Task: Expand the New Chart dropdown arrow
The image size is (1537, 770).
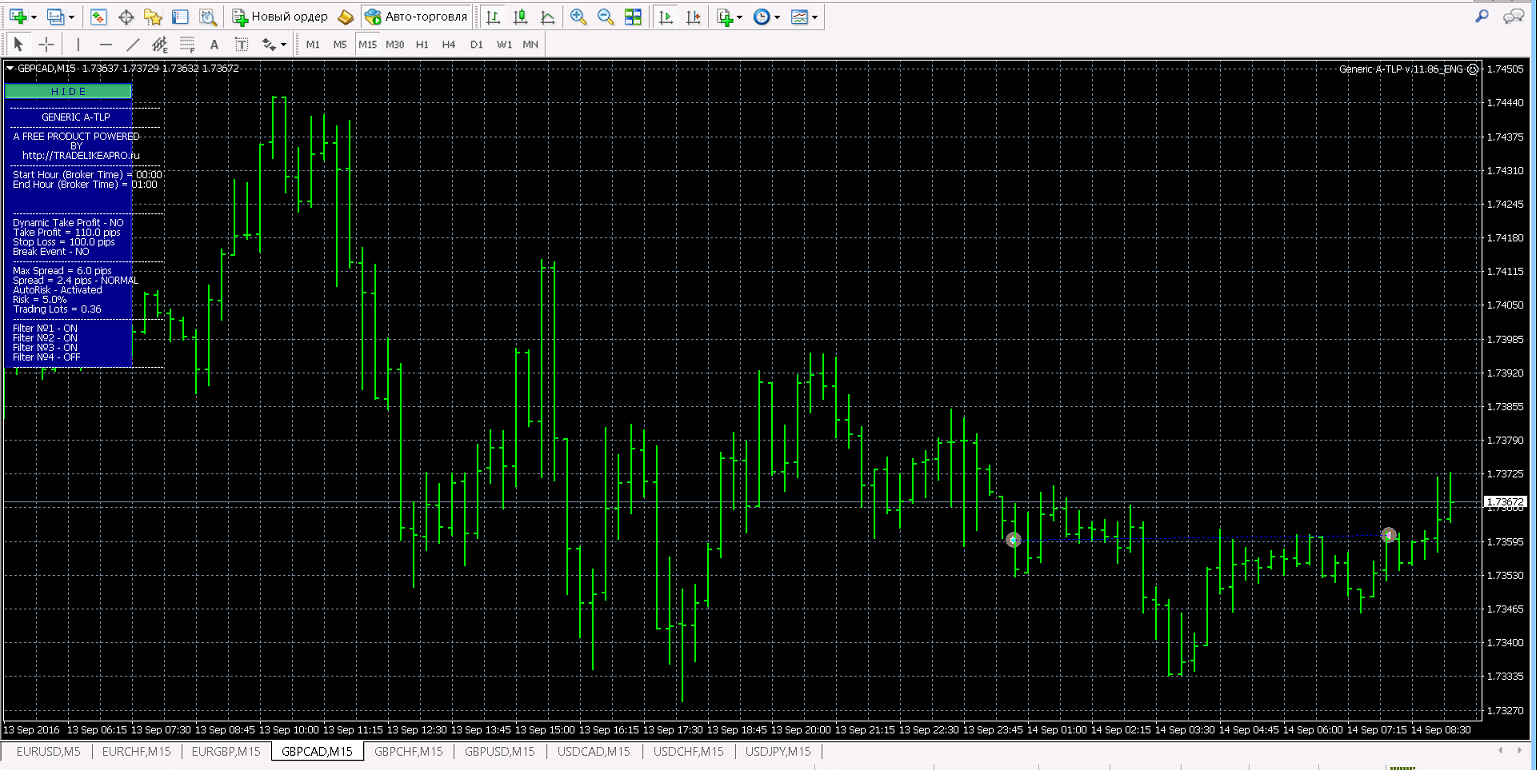Action: tap(34, 17)
